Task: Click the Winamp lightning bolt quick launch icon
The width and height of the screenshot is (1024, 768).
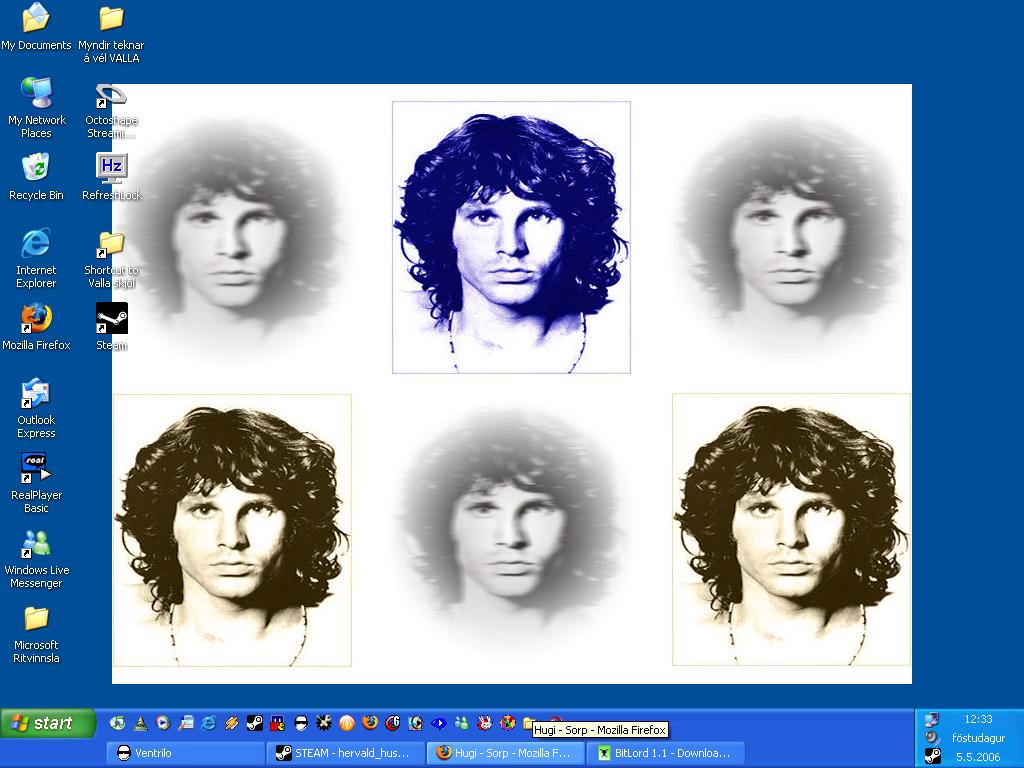Action: click(x=232, y=723)
